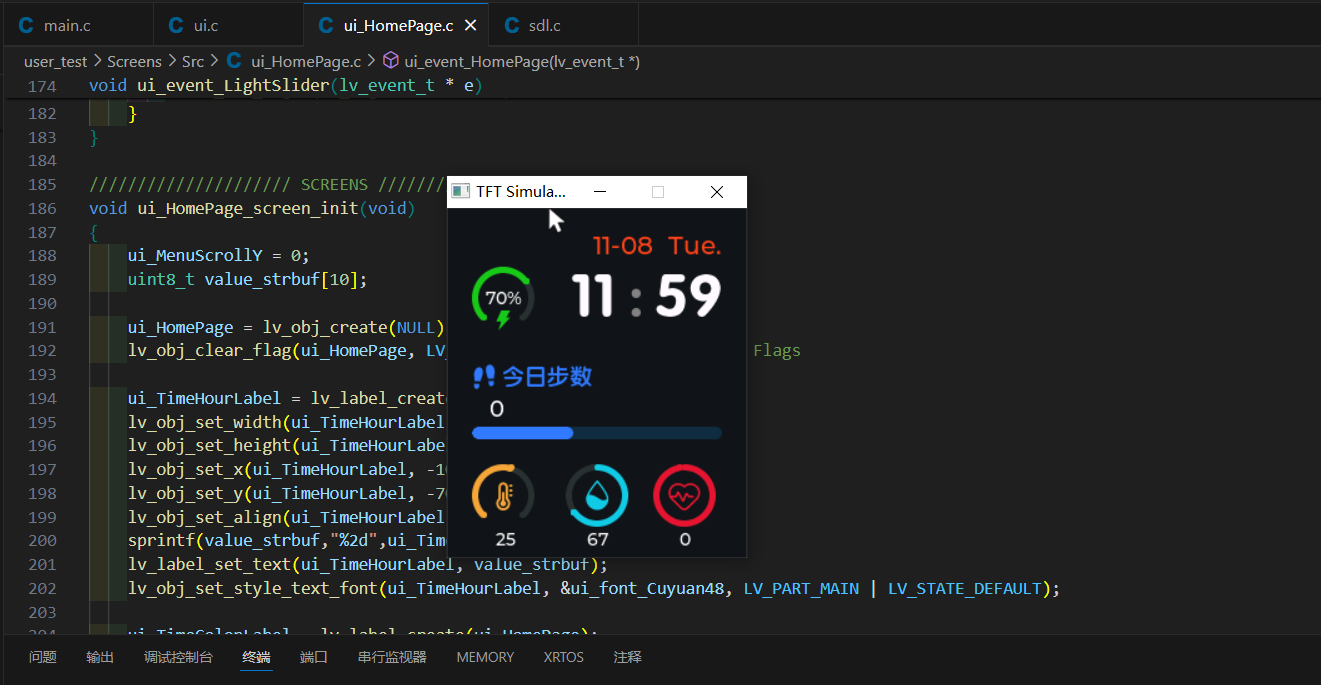Click the red heart rate gauge
The height and width of the screenshot is (685, 1321).
[x=685, y=495]
